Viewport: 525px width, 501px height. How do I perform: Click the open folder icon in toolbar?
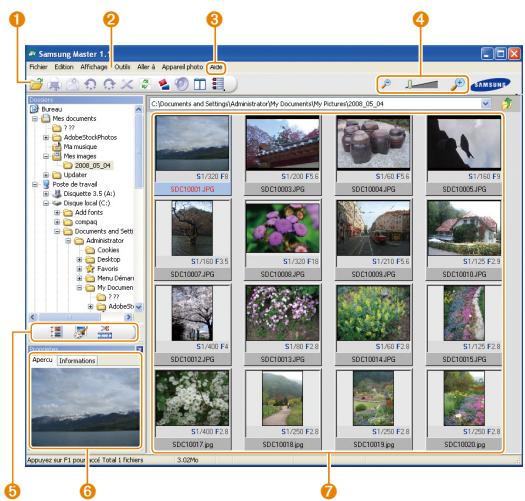(36, 84)
